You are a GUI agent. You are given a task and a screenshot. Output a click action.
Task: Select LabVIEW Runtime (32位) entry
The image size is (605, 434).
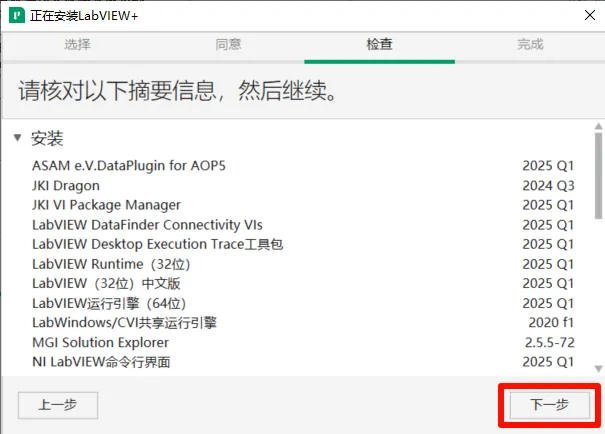(x=303, y=264)
